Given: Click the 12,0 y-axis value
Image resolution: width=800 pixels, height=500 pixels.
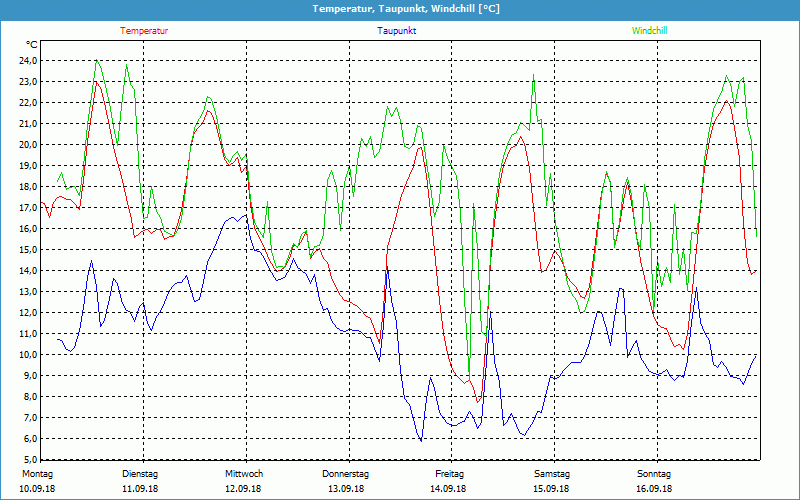Looking at the screenshot, I should point(29,313).
